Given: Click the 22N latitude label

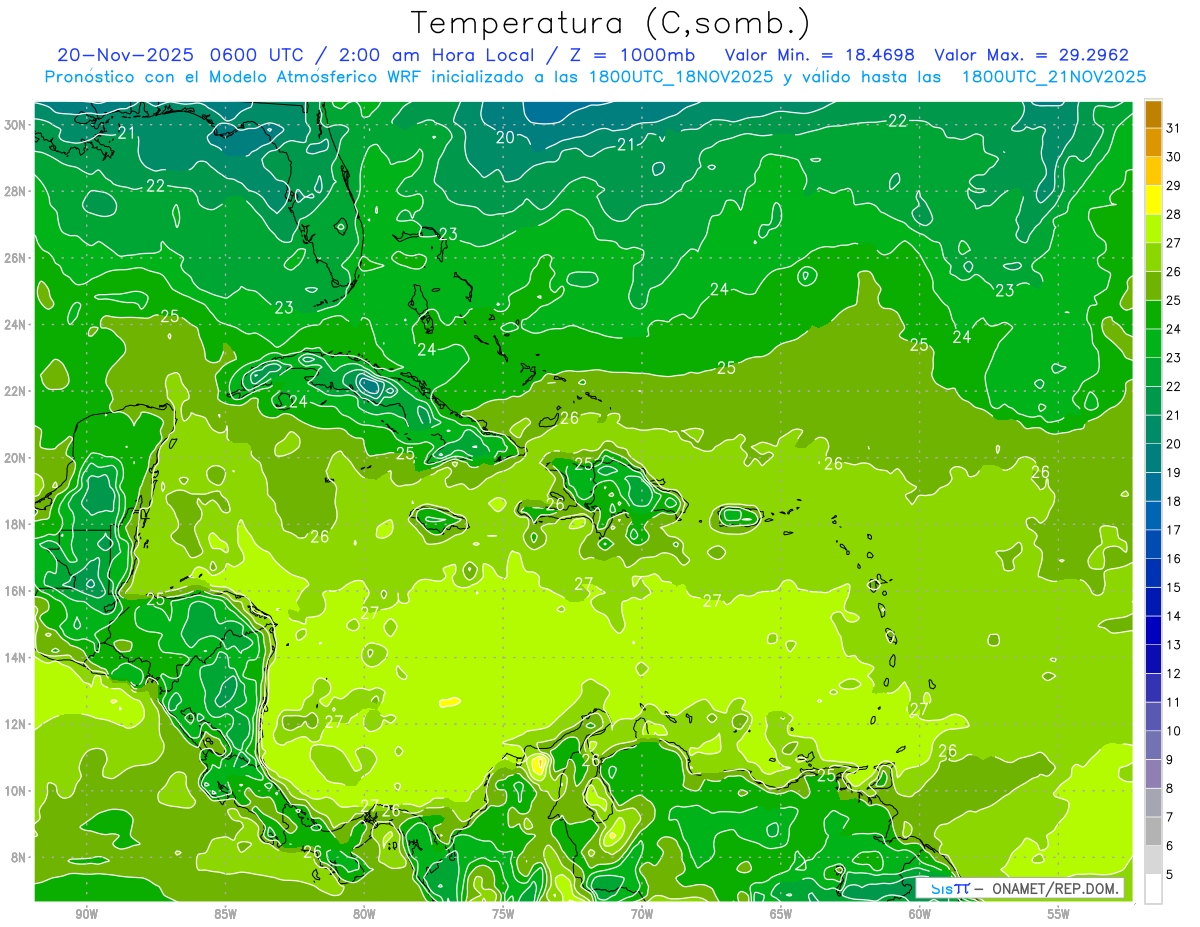Looking at the screenshot, I should 17,391.
